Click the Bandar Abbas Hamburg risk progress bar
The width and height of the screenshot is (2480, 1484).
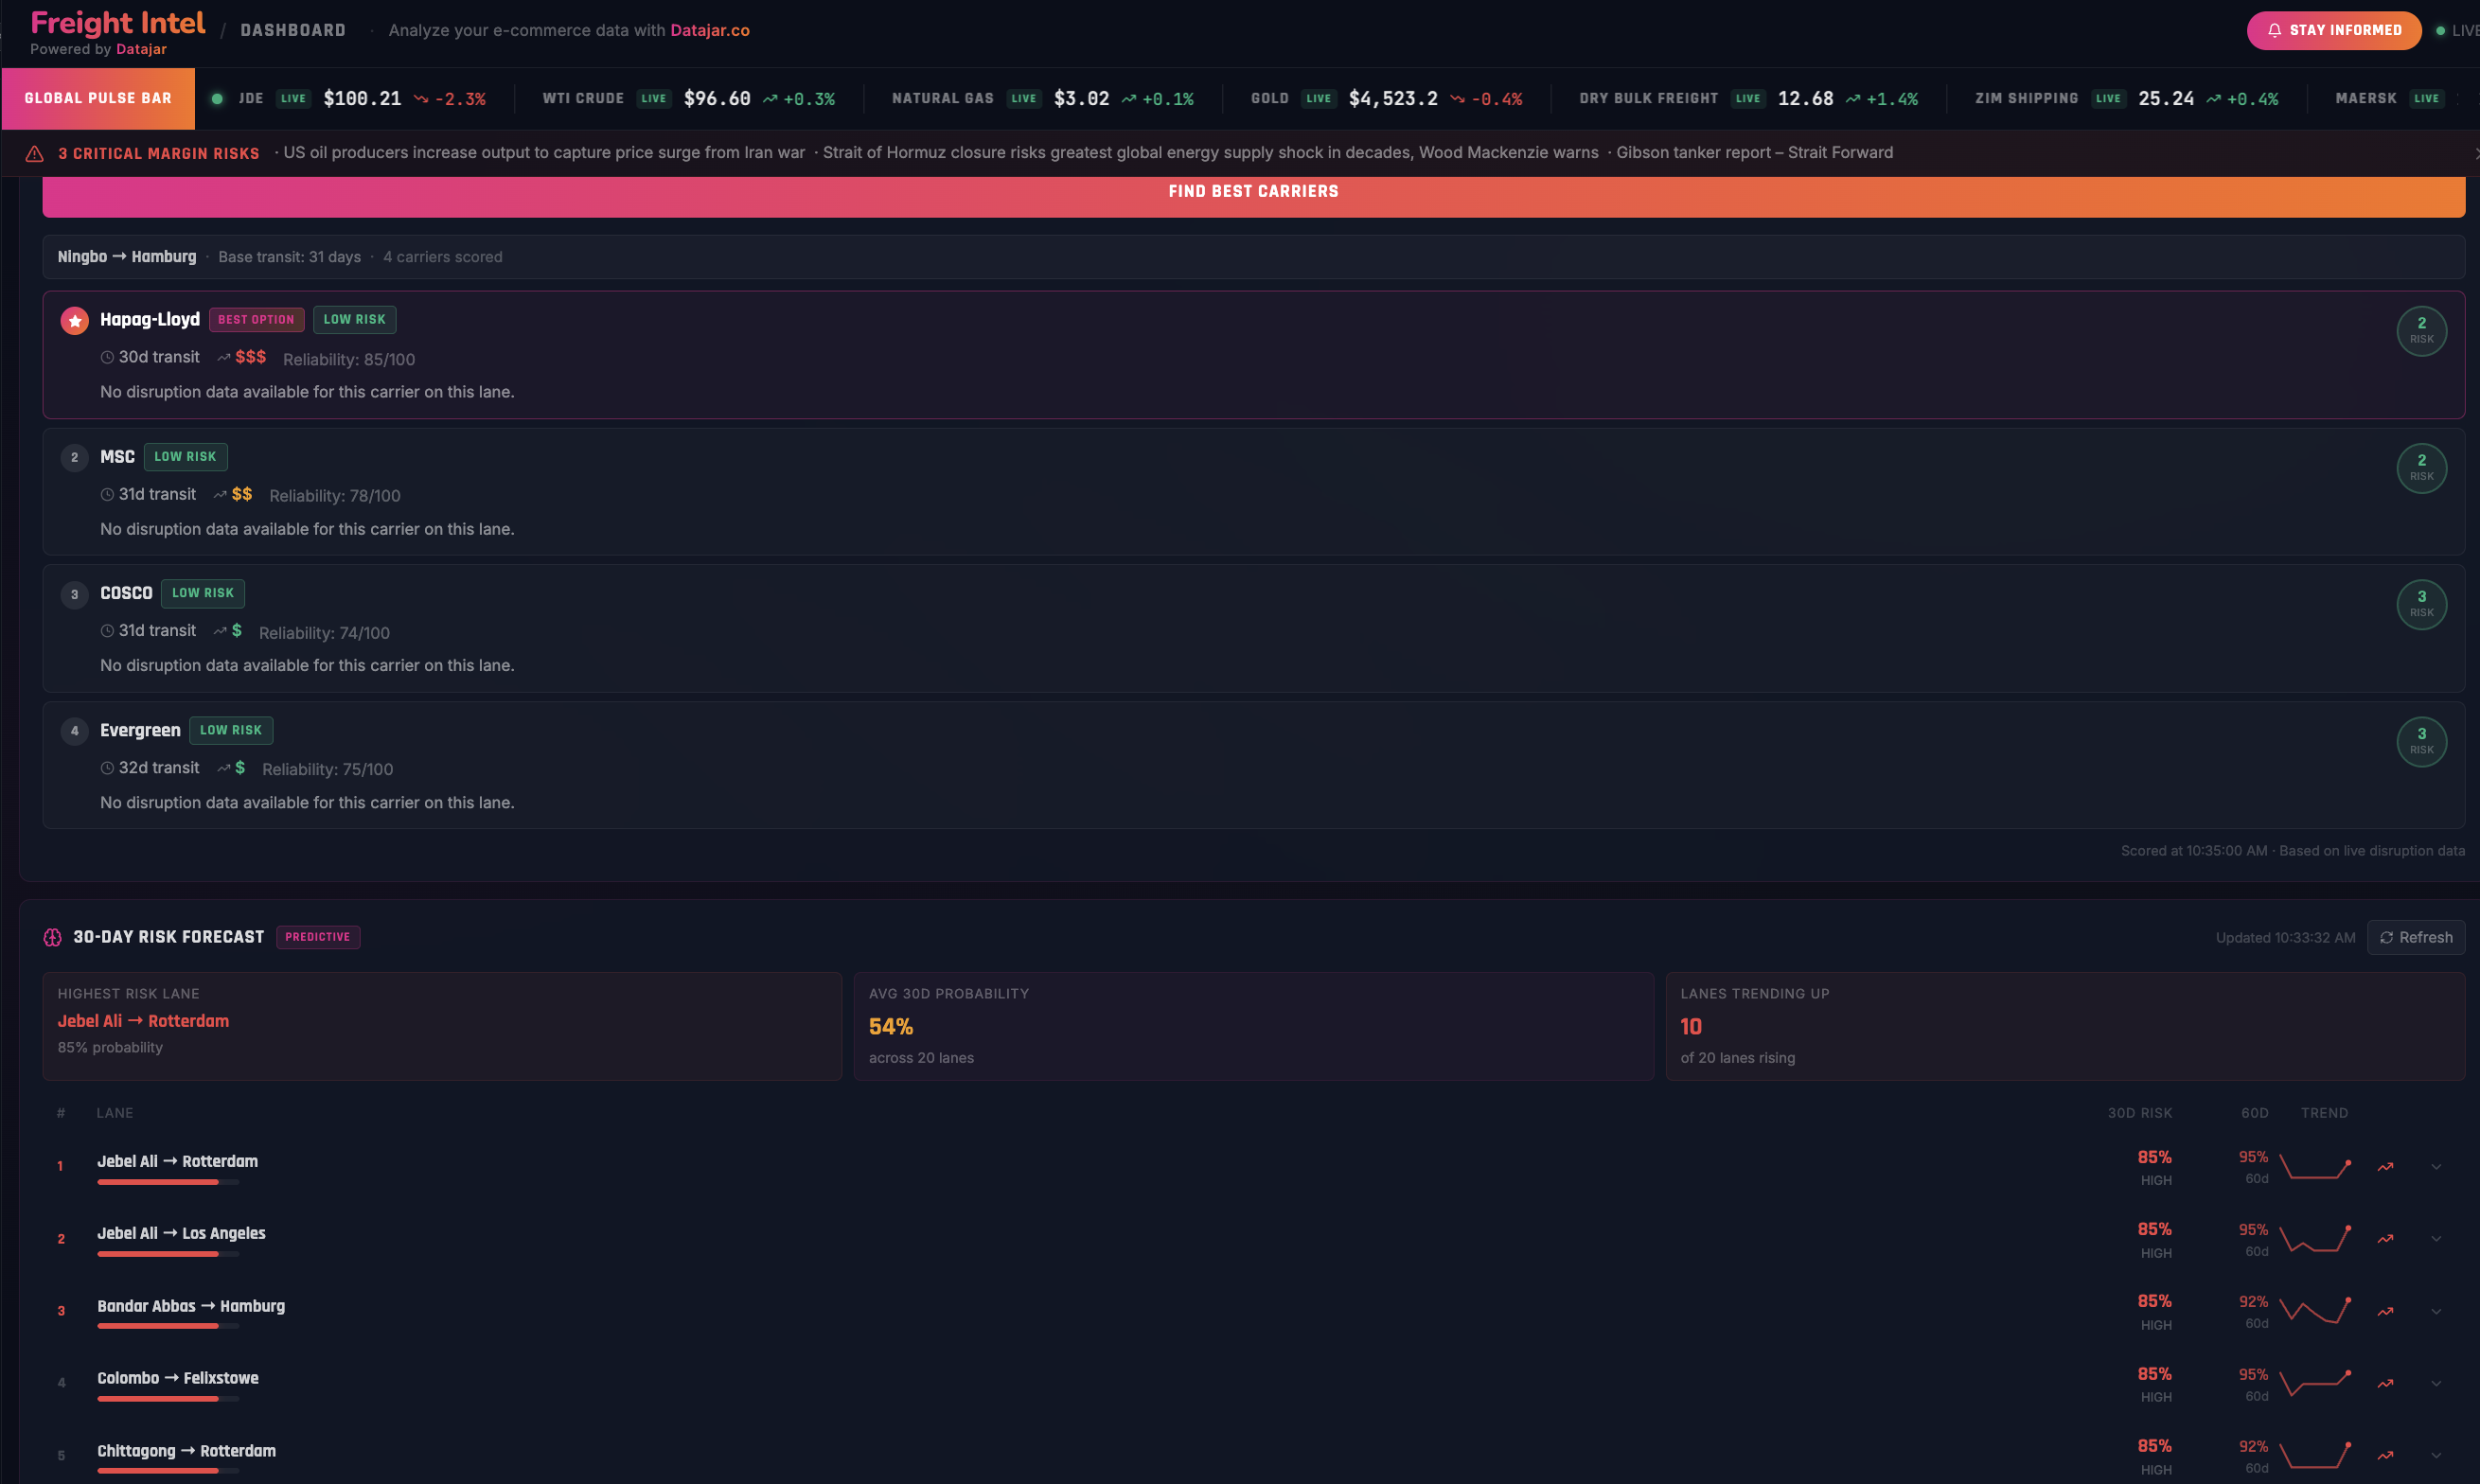[x=168, y=1326]
